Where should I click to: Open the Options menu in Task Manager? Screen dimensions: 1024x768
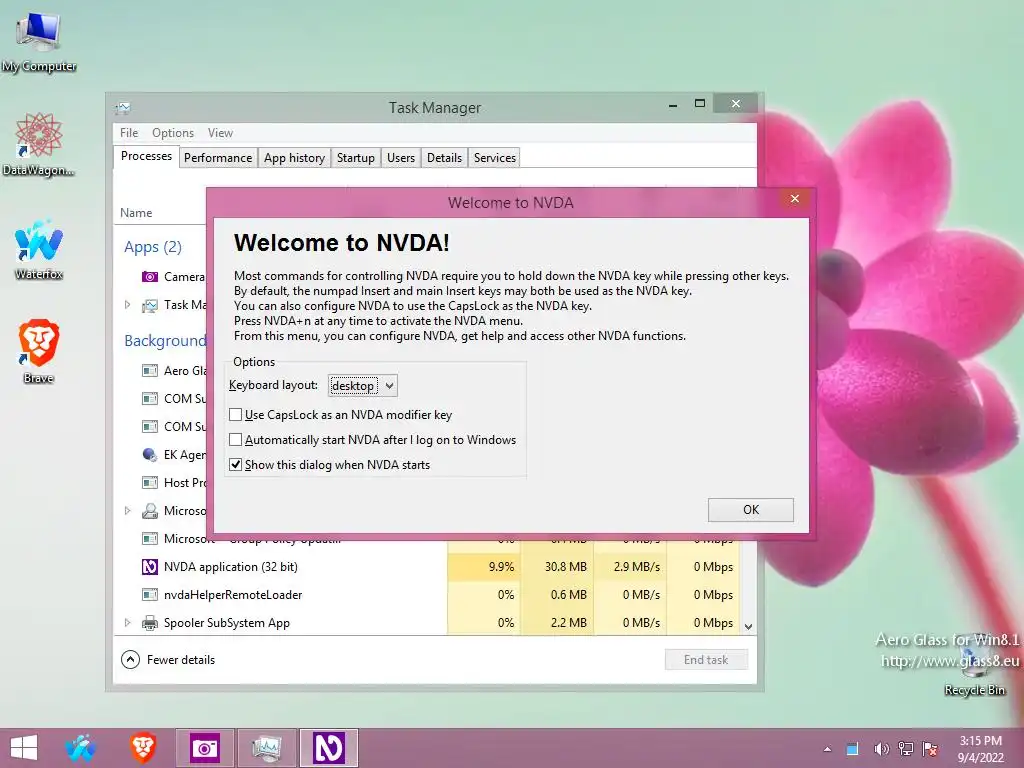173,133
